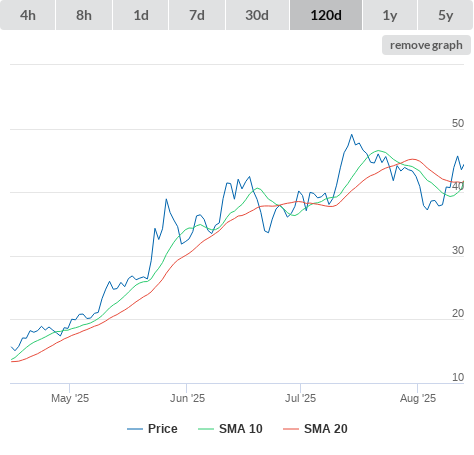Viewport: 474px width, 455px height.
Task: View the 5y time range
Action: [x=446, y=15]
